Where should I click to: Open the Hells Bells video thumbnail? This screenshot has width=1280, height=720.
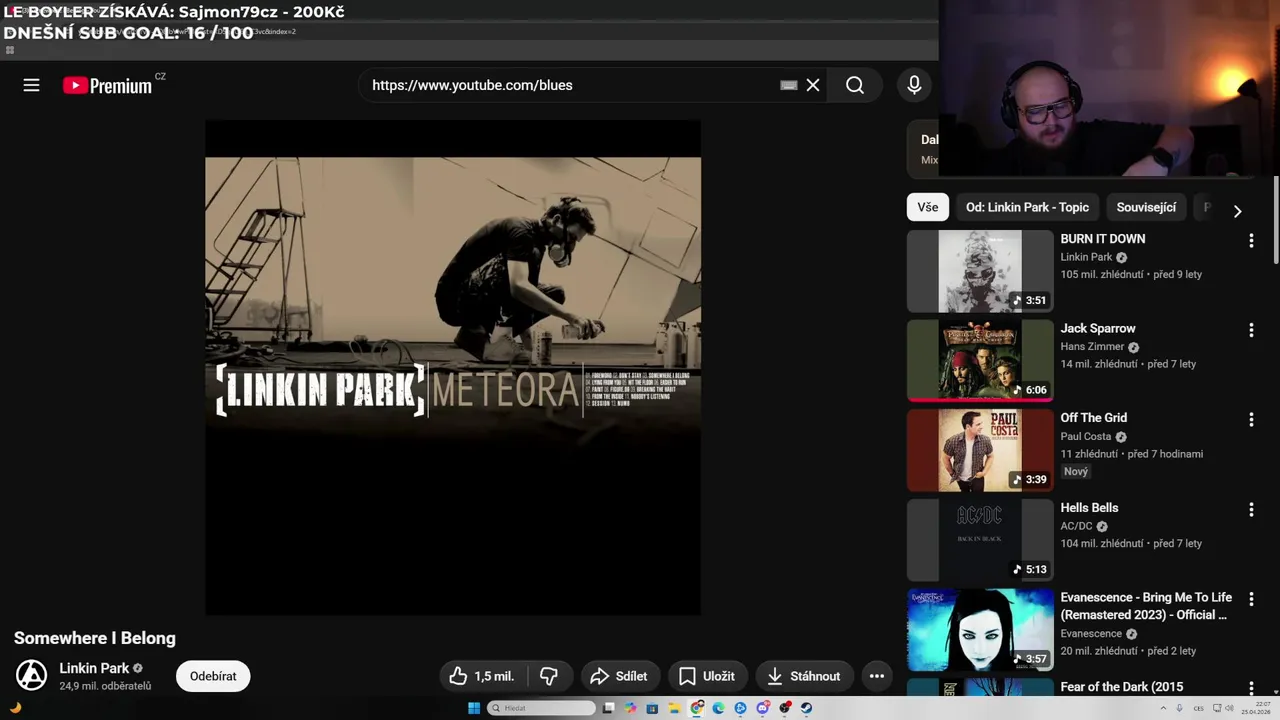(980, 540)
